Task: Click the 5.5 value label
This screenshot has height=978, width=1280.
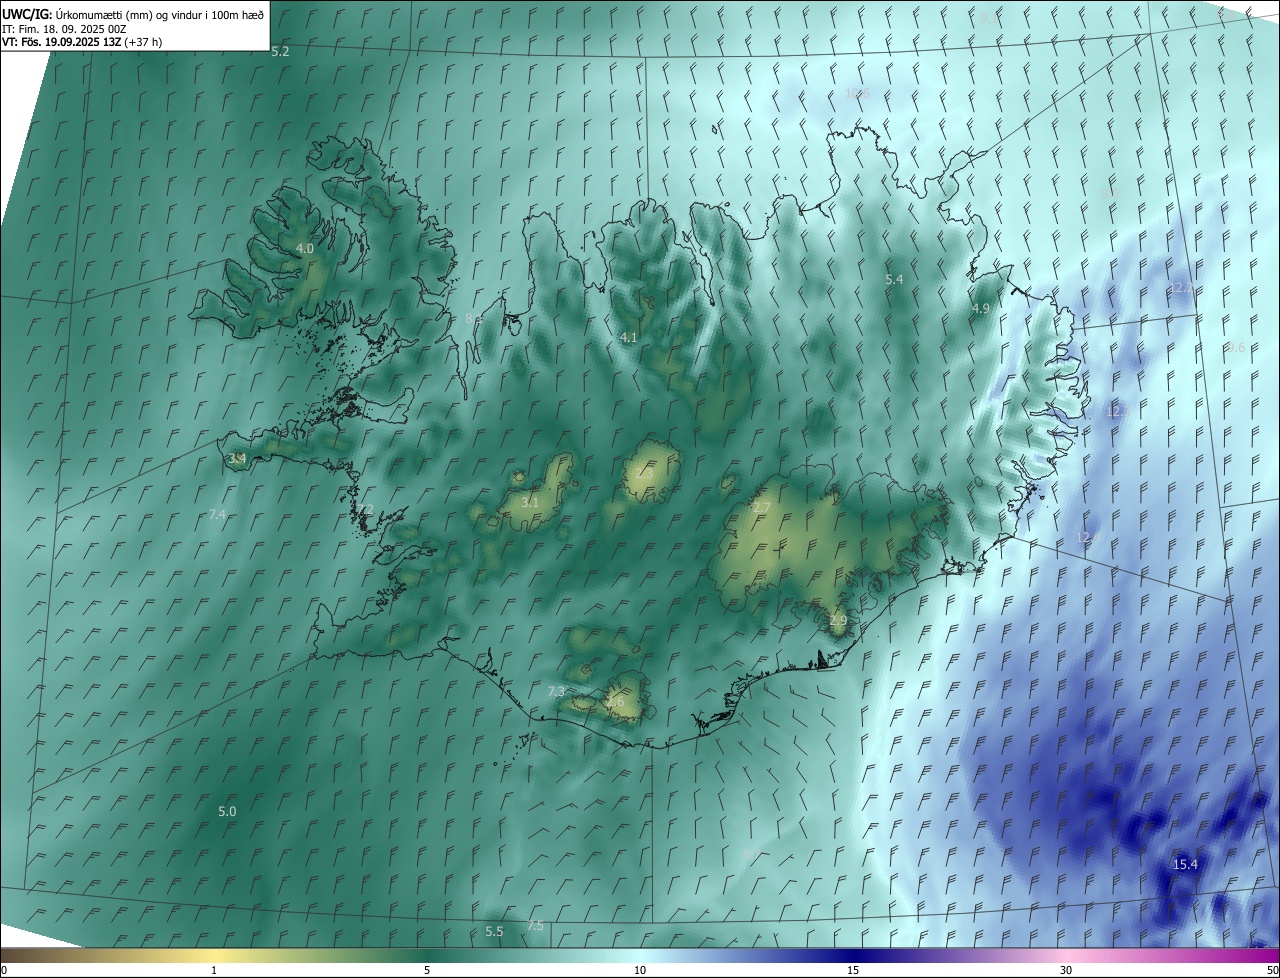Action: [494, 931]
